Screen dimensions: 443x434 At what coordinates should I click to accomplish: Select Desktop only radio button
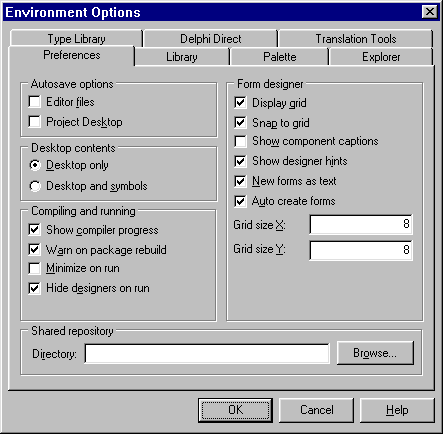35,165
